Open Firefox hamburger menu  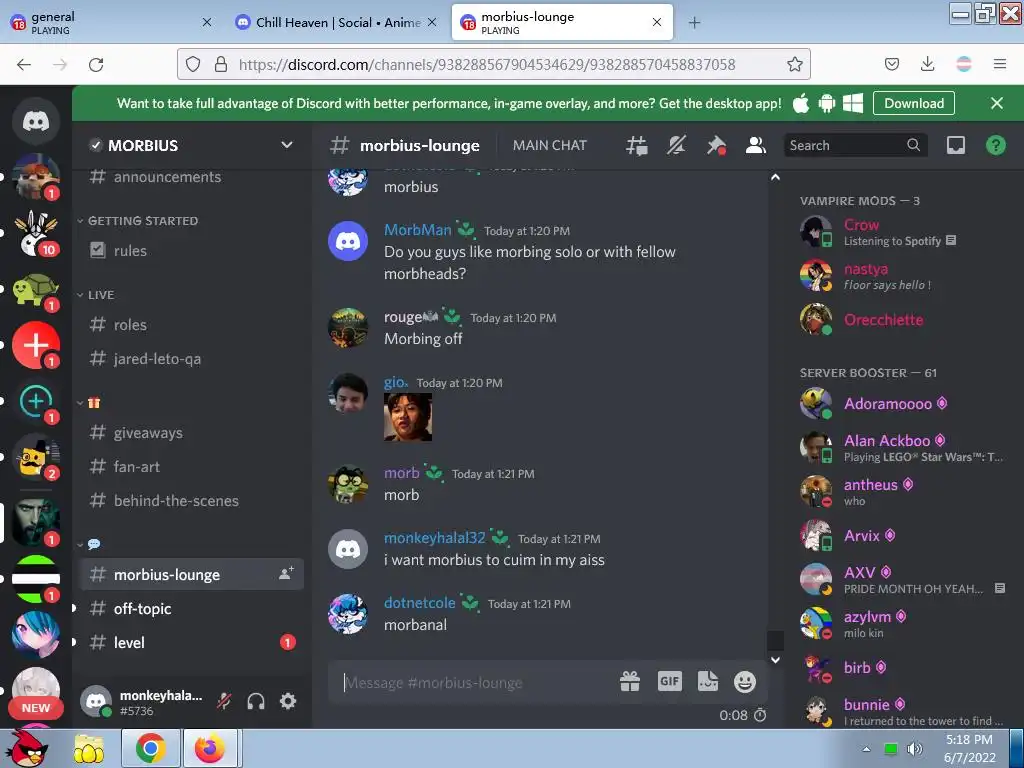click(x=1000, y=64)
